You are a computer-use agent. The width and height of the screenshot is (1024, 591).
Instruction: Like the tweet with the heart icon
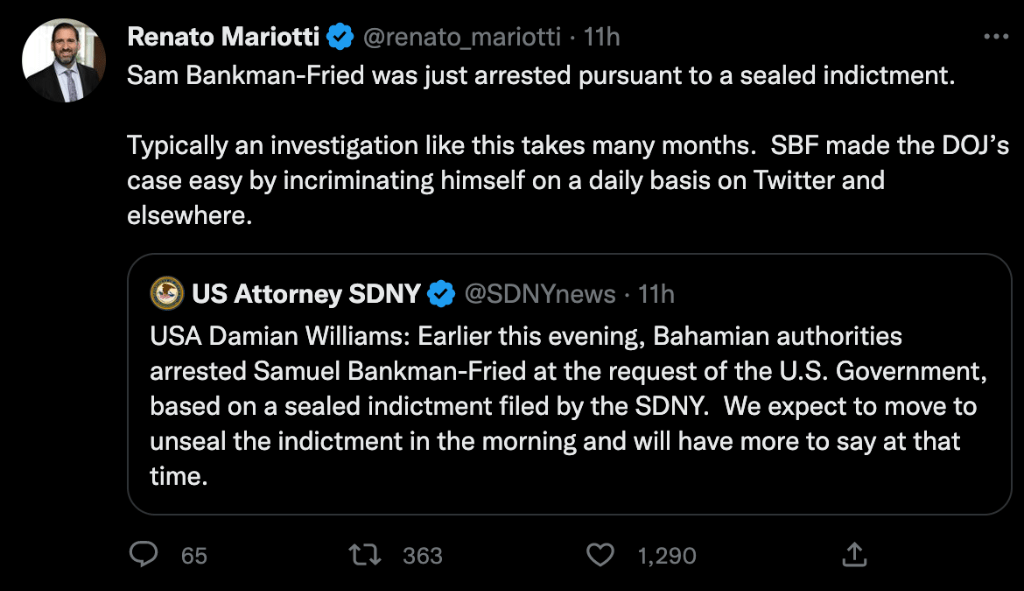600,554
